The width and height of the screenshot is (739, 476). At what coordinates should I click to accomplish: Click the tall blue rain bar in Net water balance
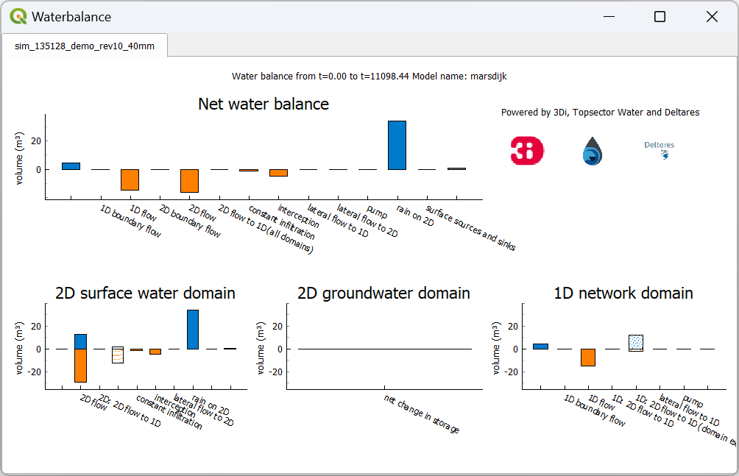coord(397,145)
